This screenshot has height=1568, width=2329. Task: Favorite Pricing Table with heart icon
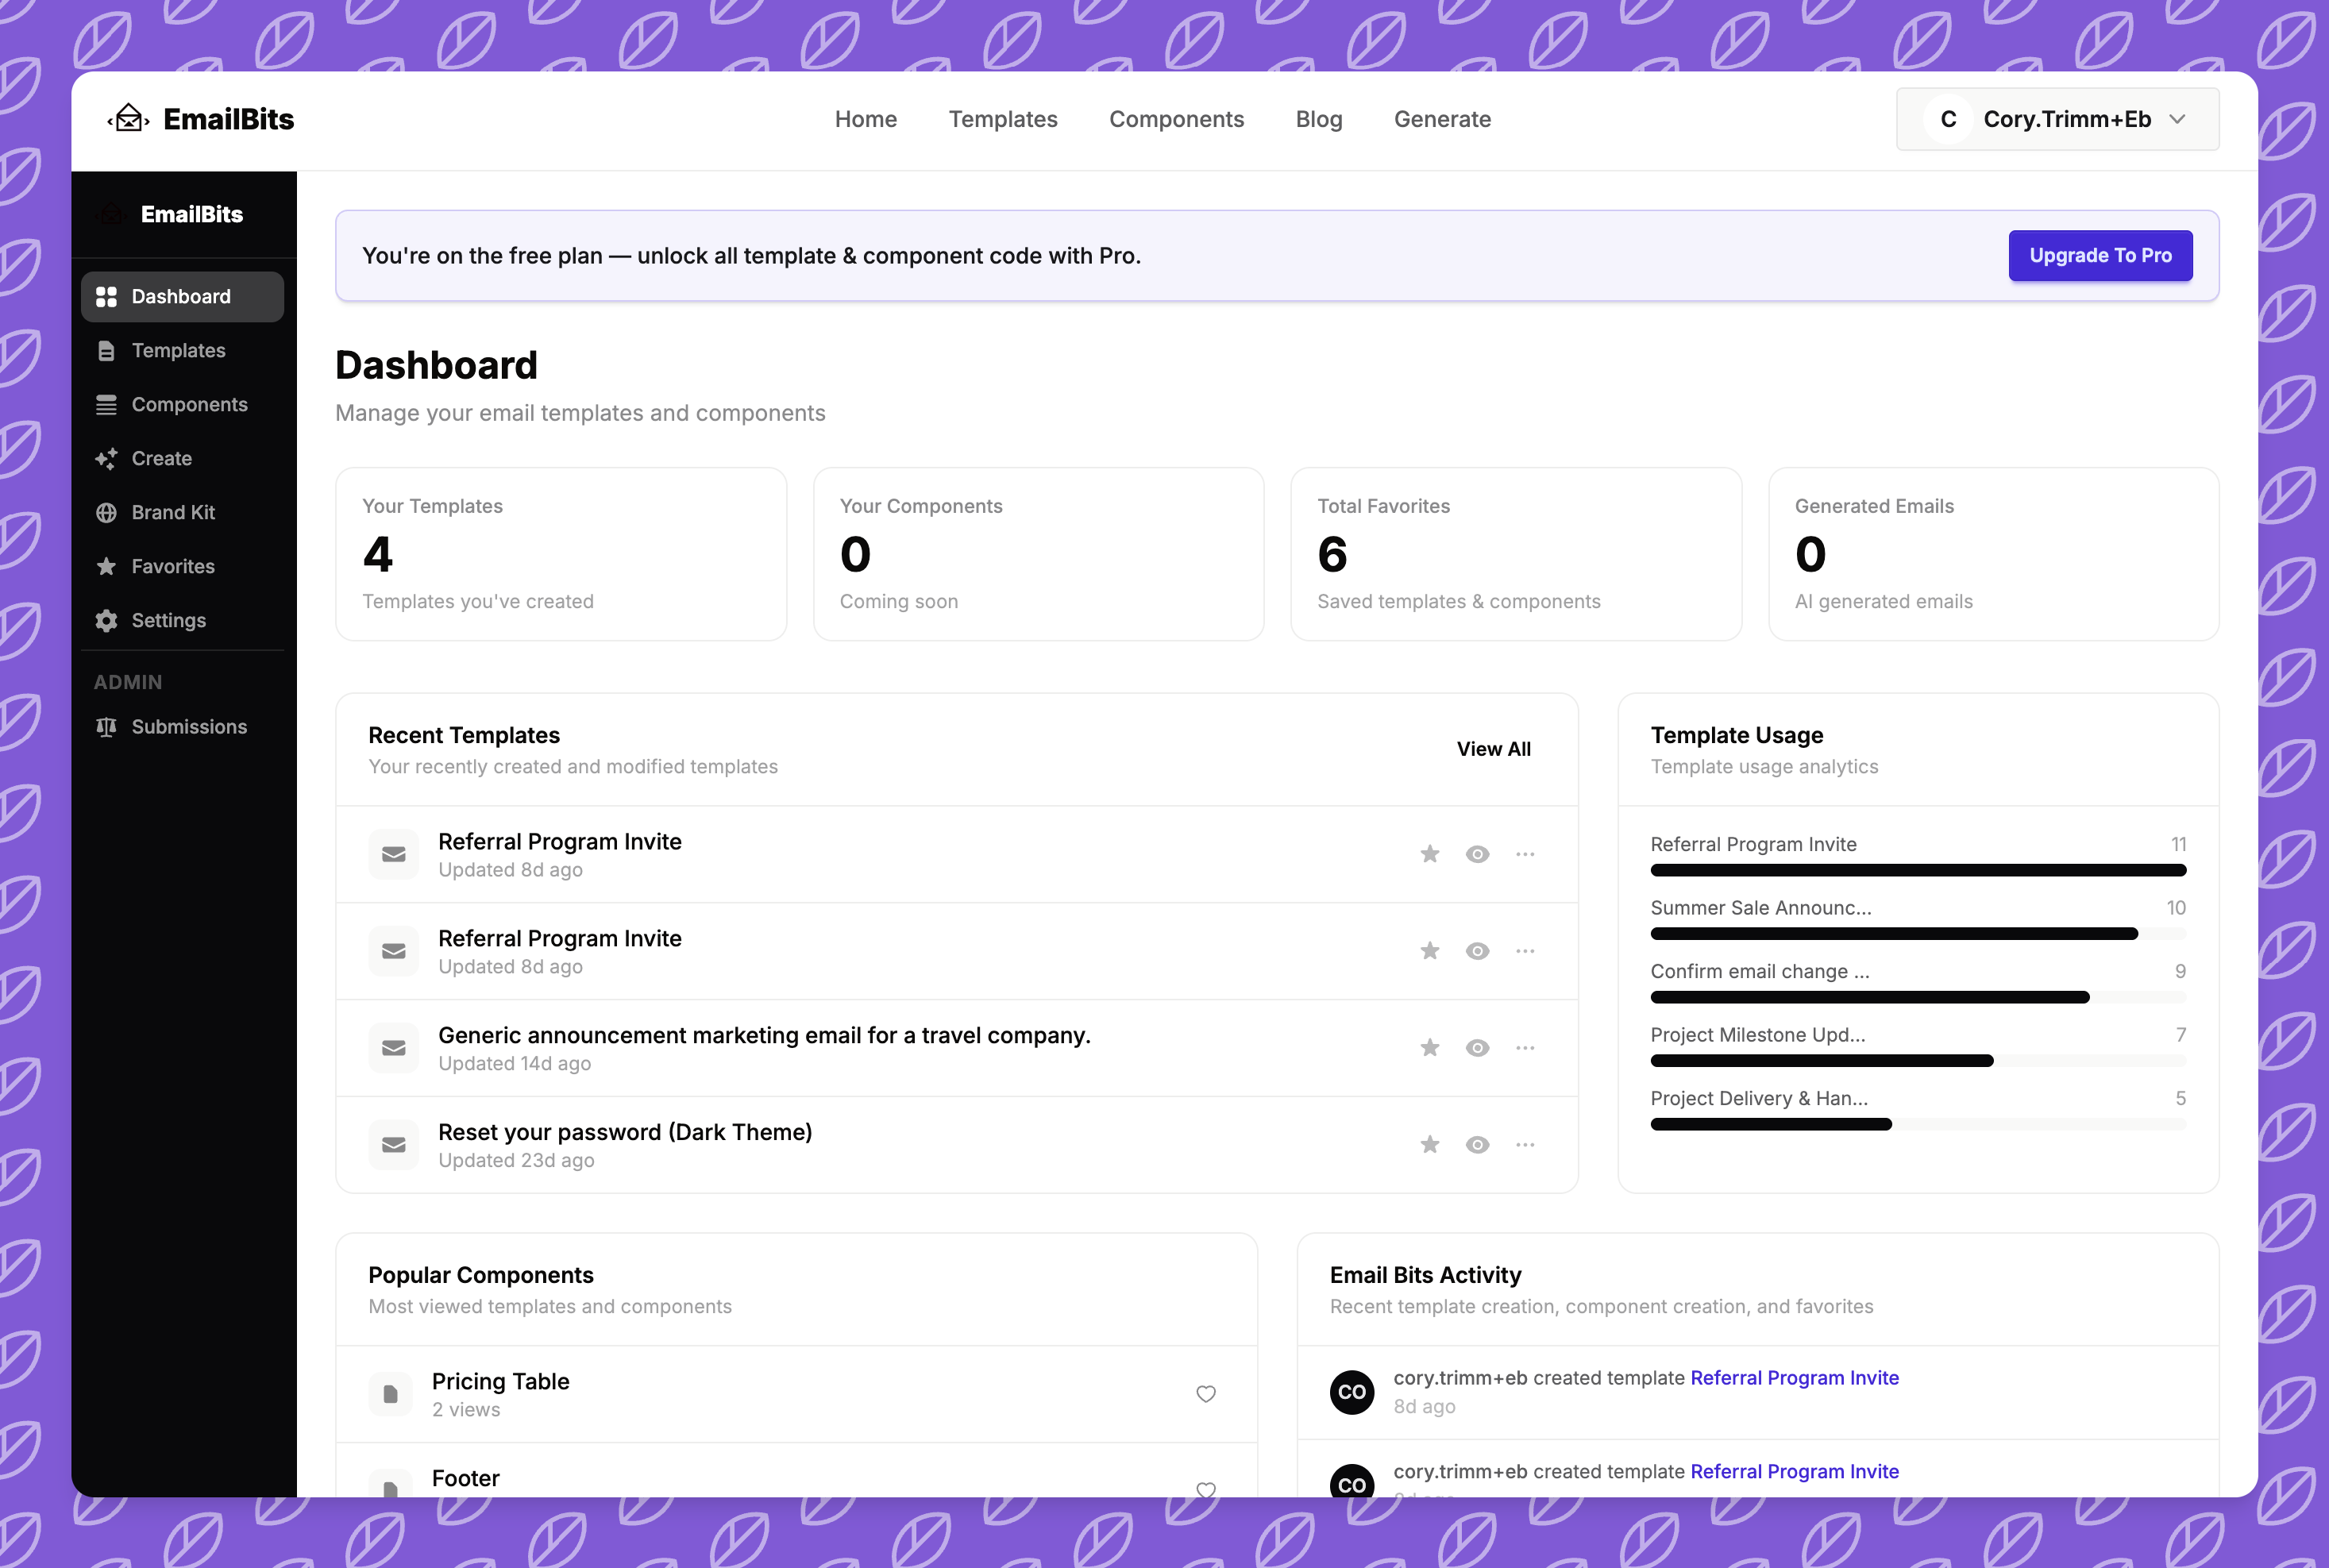click(1206, 1394)
